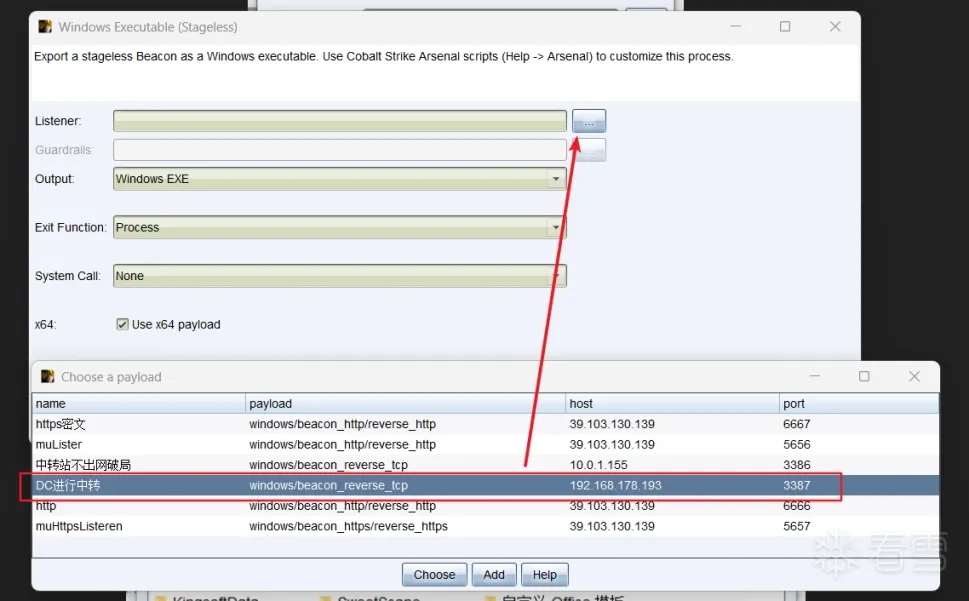Image resolution: width=969 pixels, height=601 pixels.
Task: Open the Listener browse (...) button
Action: coord(588,121)
